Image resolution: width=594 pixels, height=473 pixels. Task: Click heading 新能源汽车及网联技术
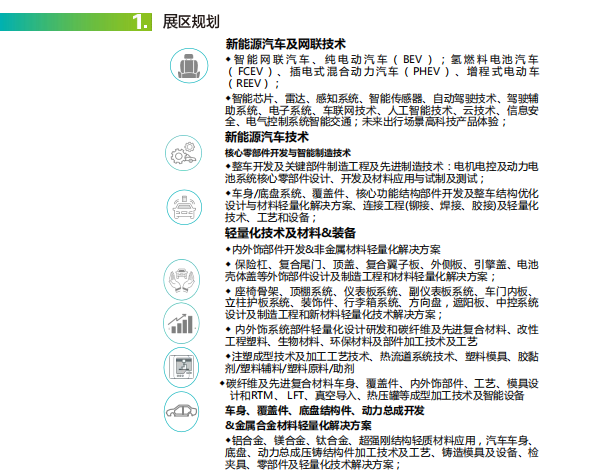point(286,44)
